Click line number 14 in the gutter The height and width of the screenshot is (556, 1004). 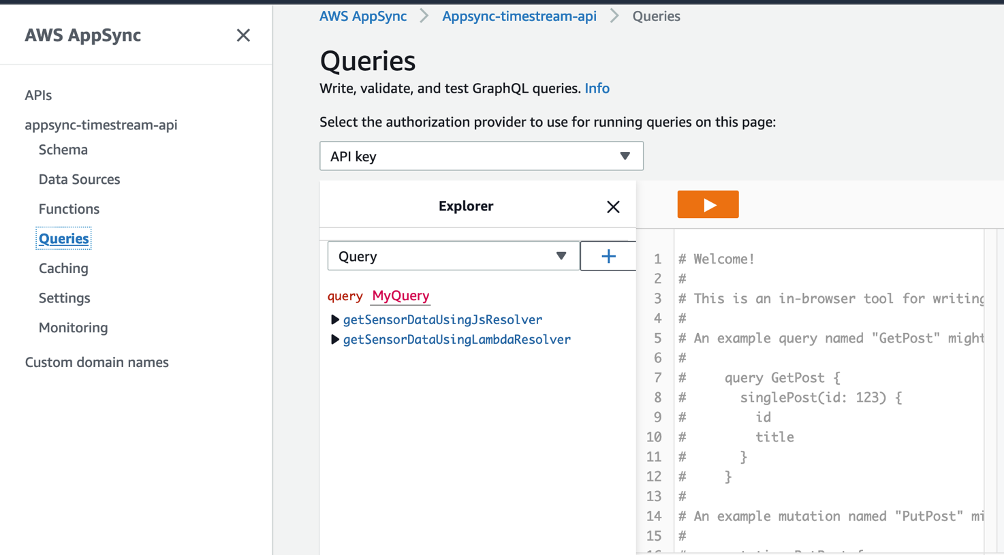(654, 516)
